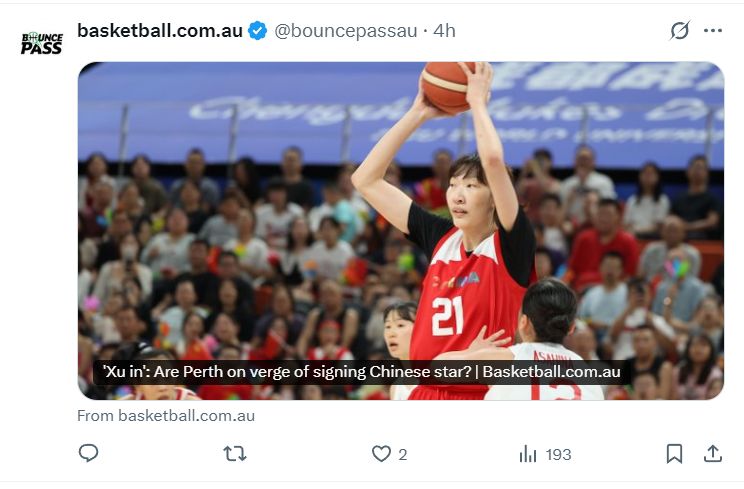
Task: Open the share post menu
Action: 712,454
